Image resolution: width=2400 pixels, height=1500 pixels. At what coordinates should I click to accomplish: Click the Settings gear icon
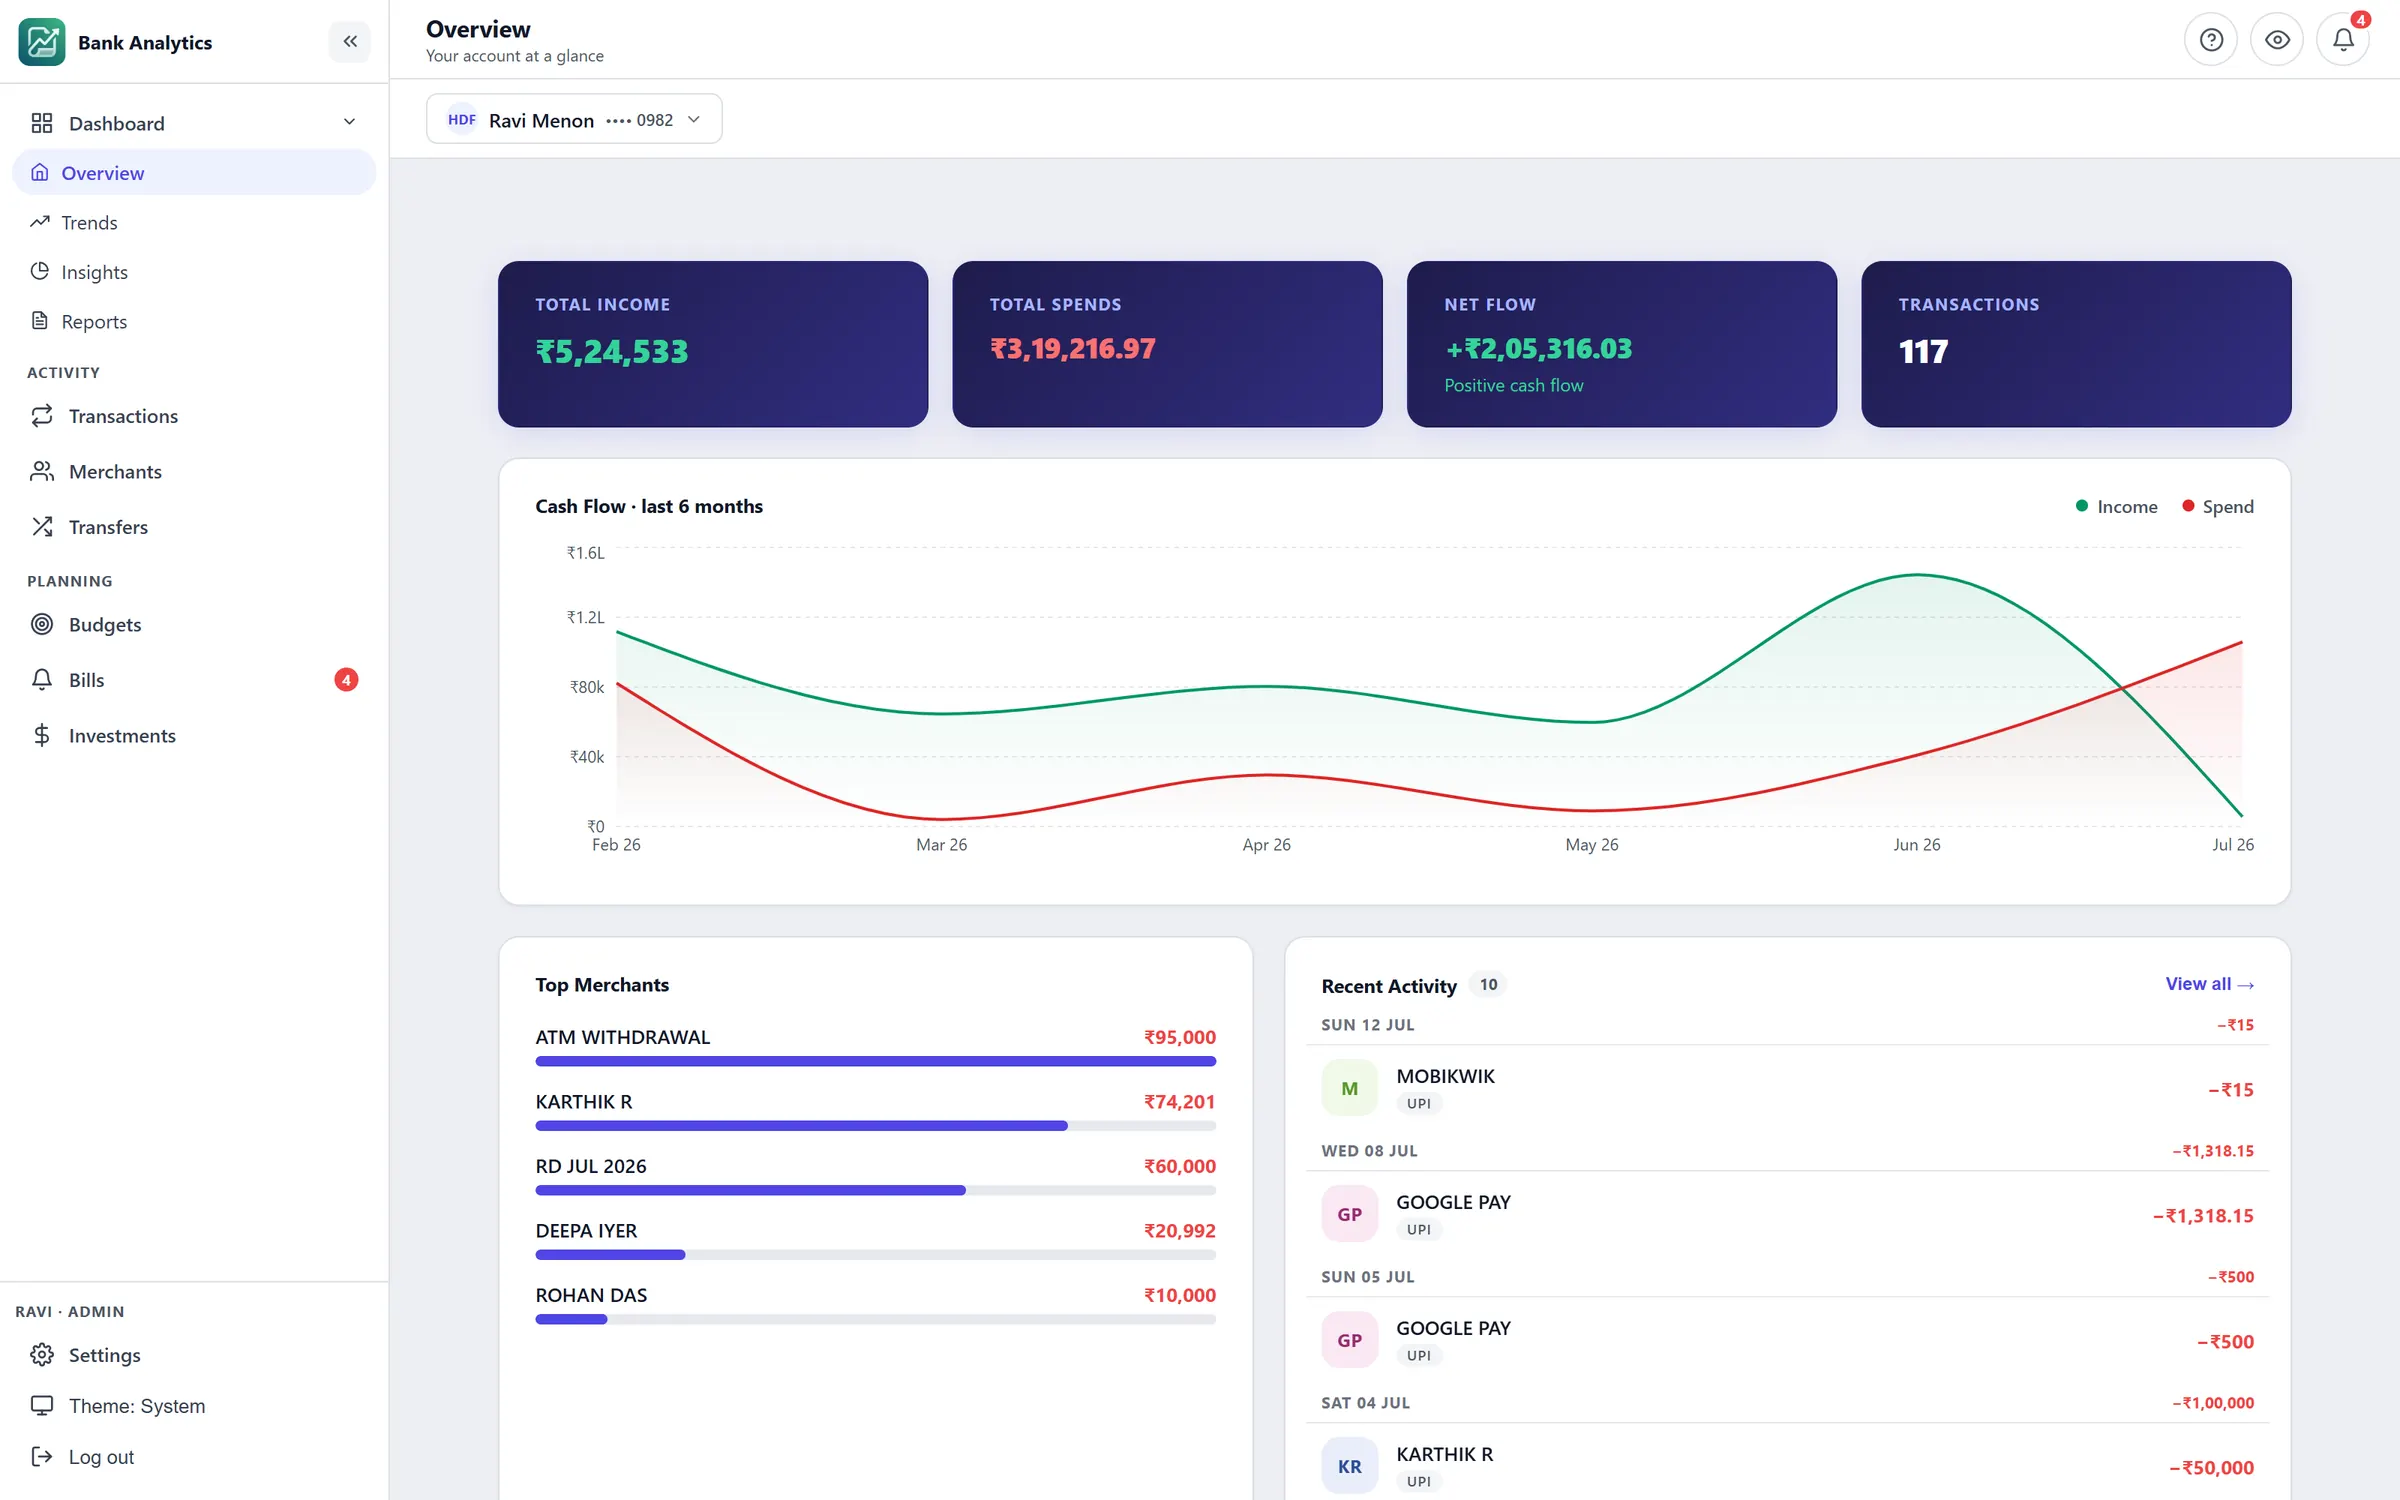(42, 1355)
